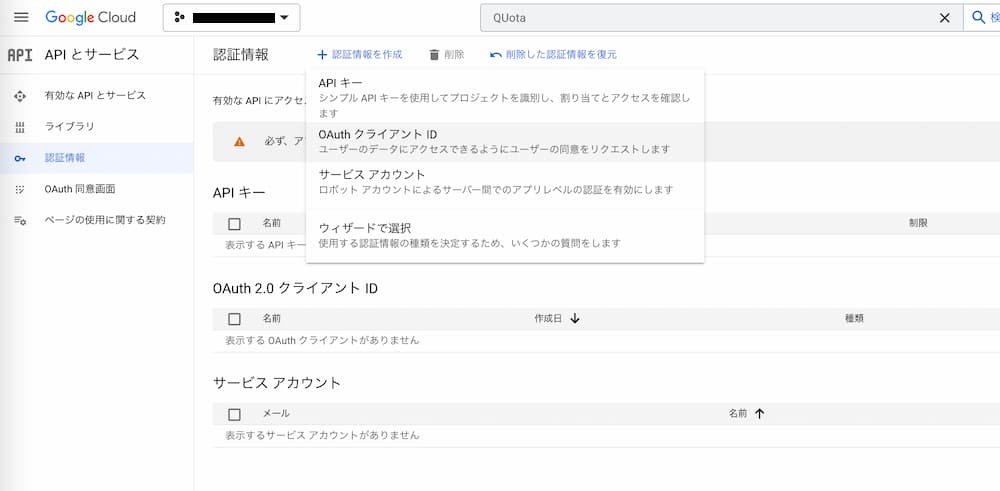Click the orange warning triangle icon
Image resolution: width=1000 pixels, height=491 pixels.
(239, 142)
